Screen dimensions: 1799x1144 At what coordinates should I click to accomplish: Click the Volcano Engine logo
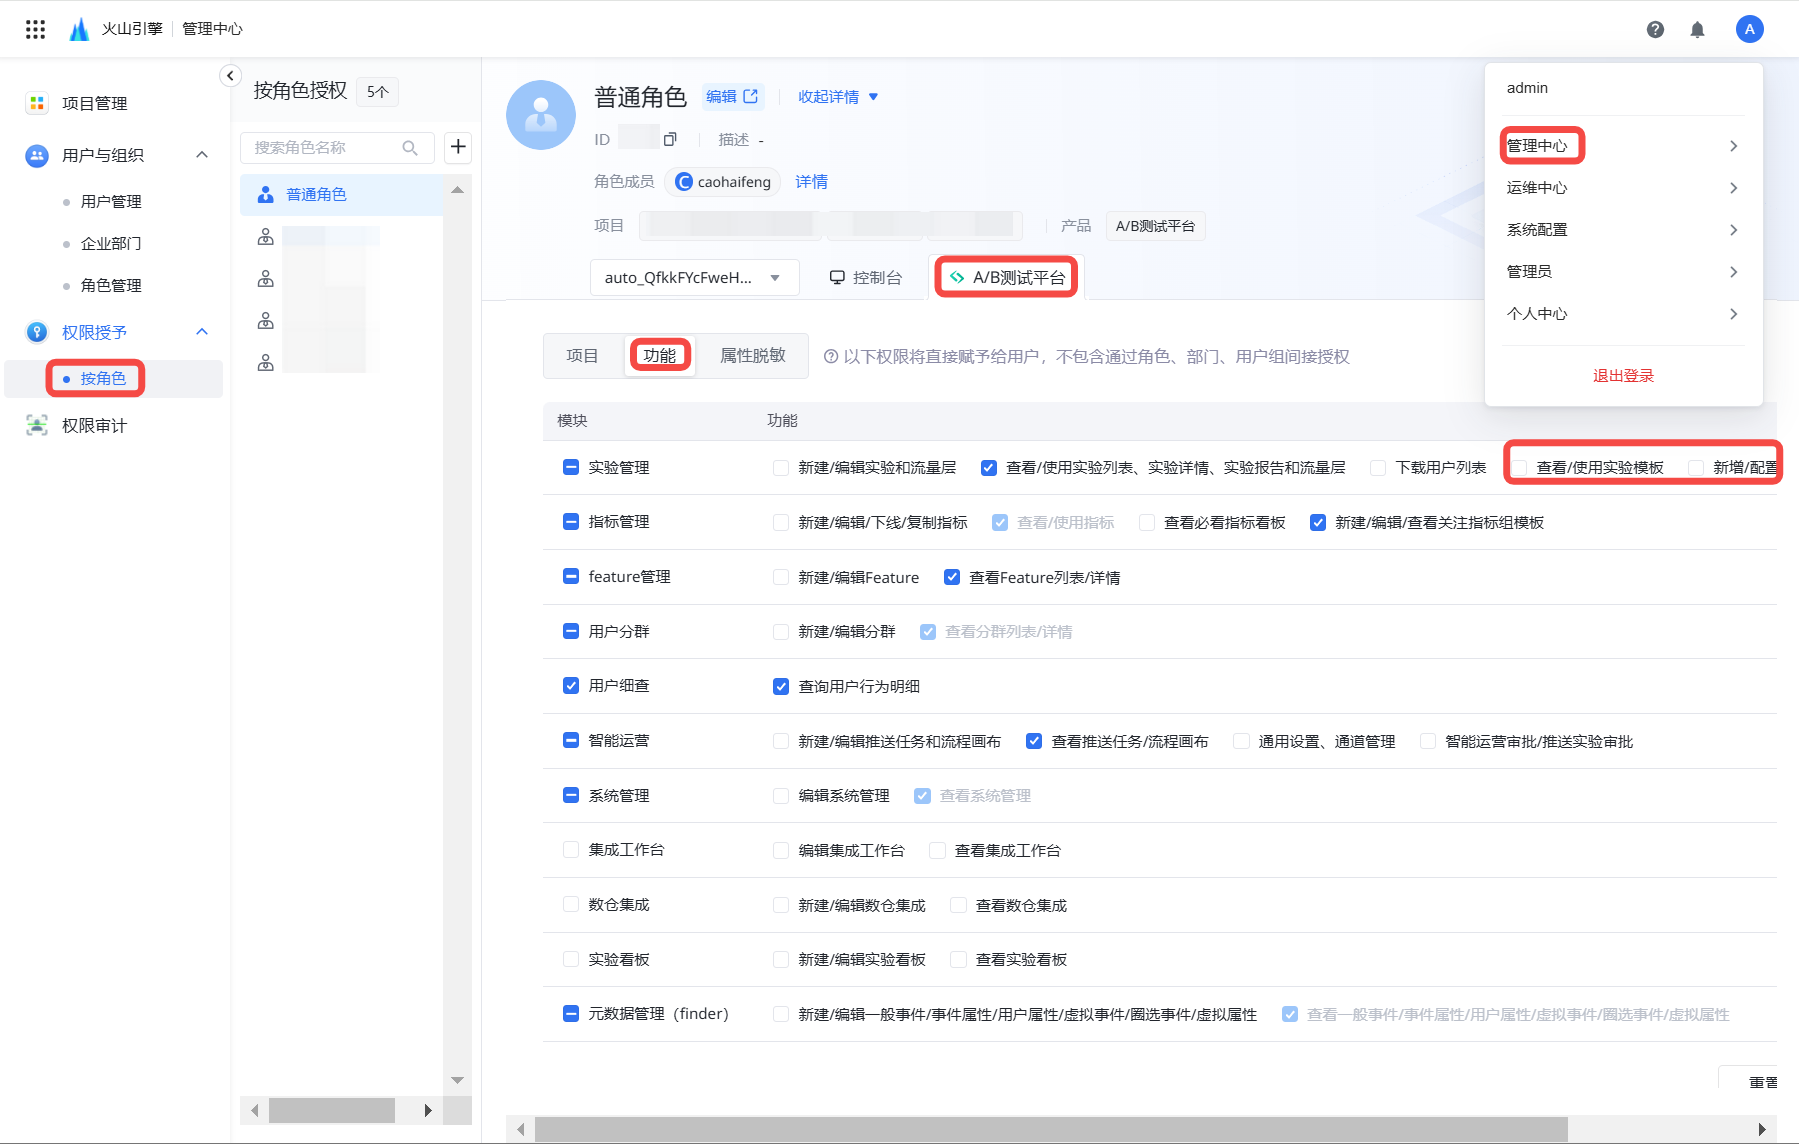pos(79,29)
